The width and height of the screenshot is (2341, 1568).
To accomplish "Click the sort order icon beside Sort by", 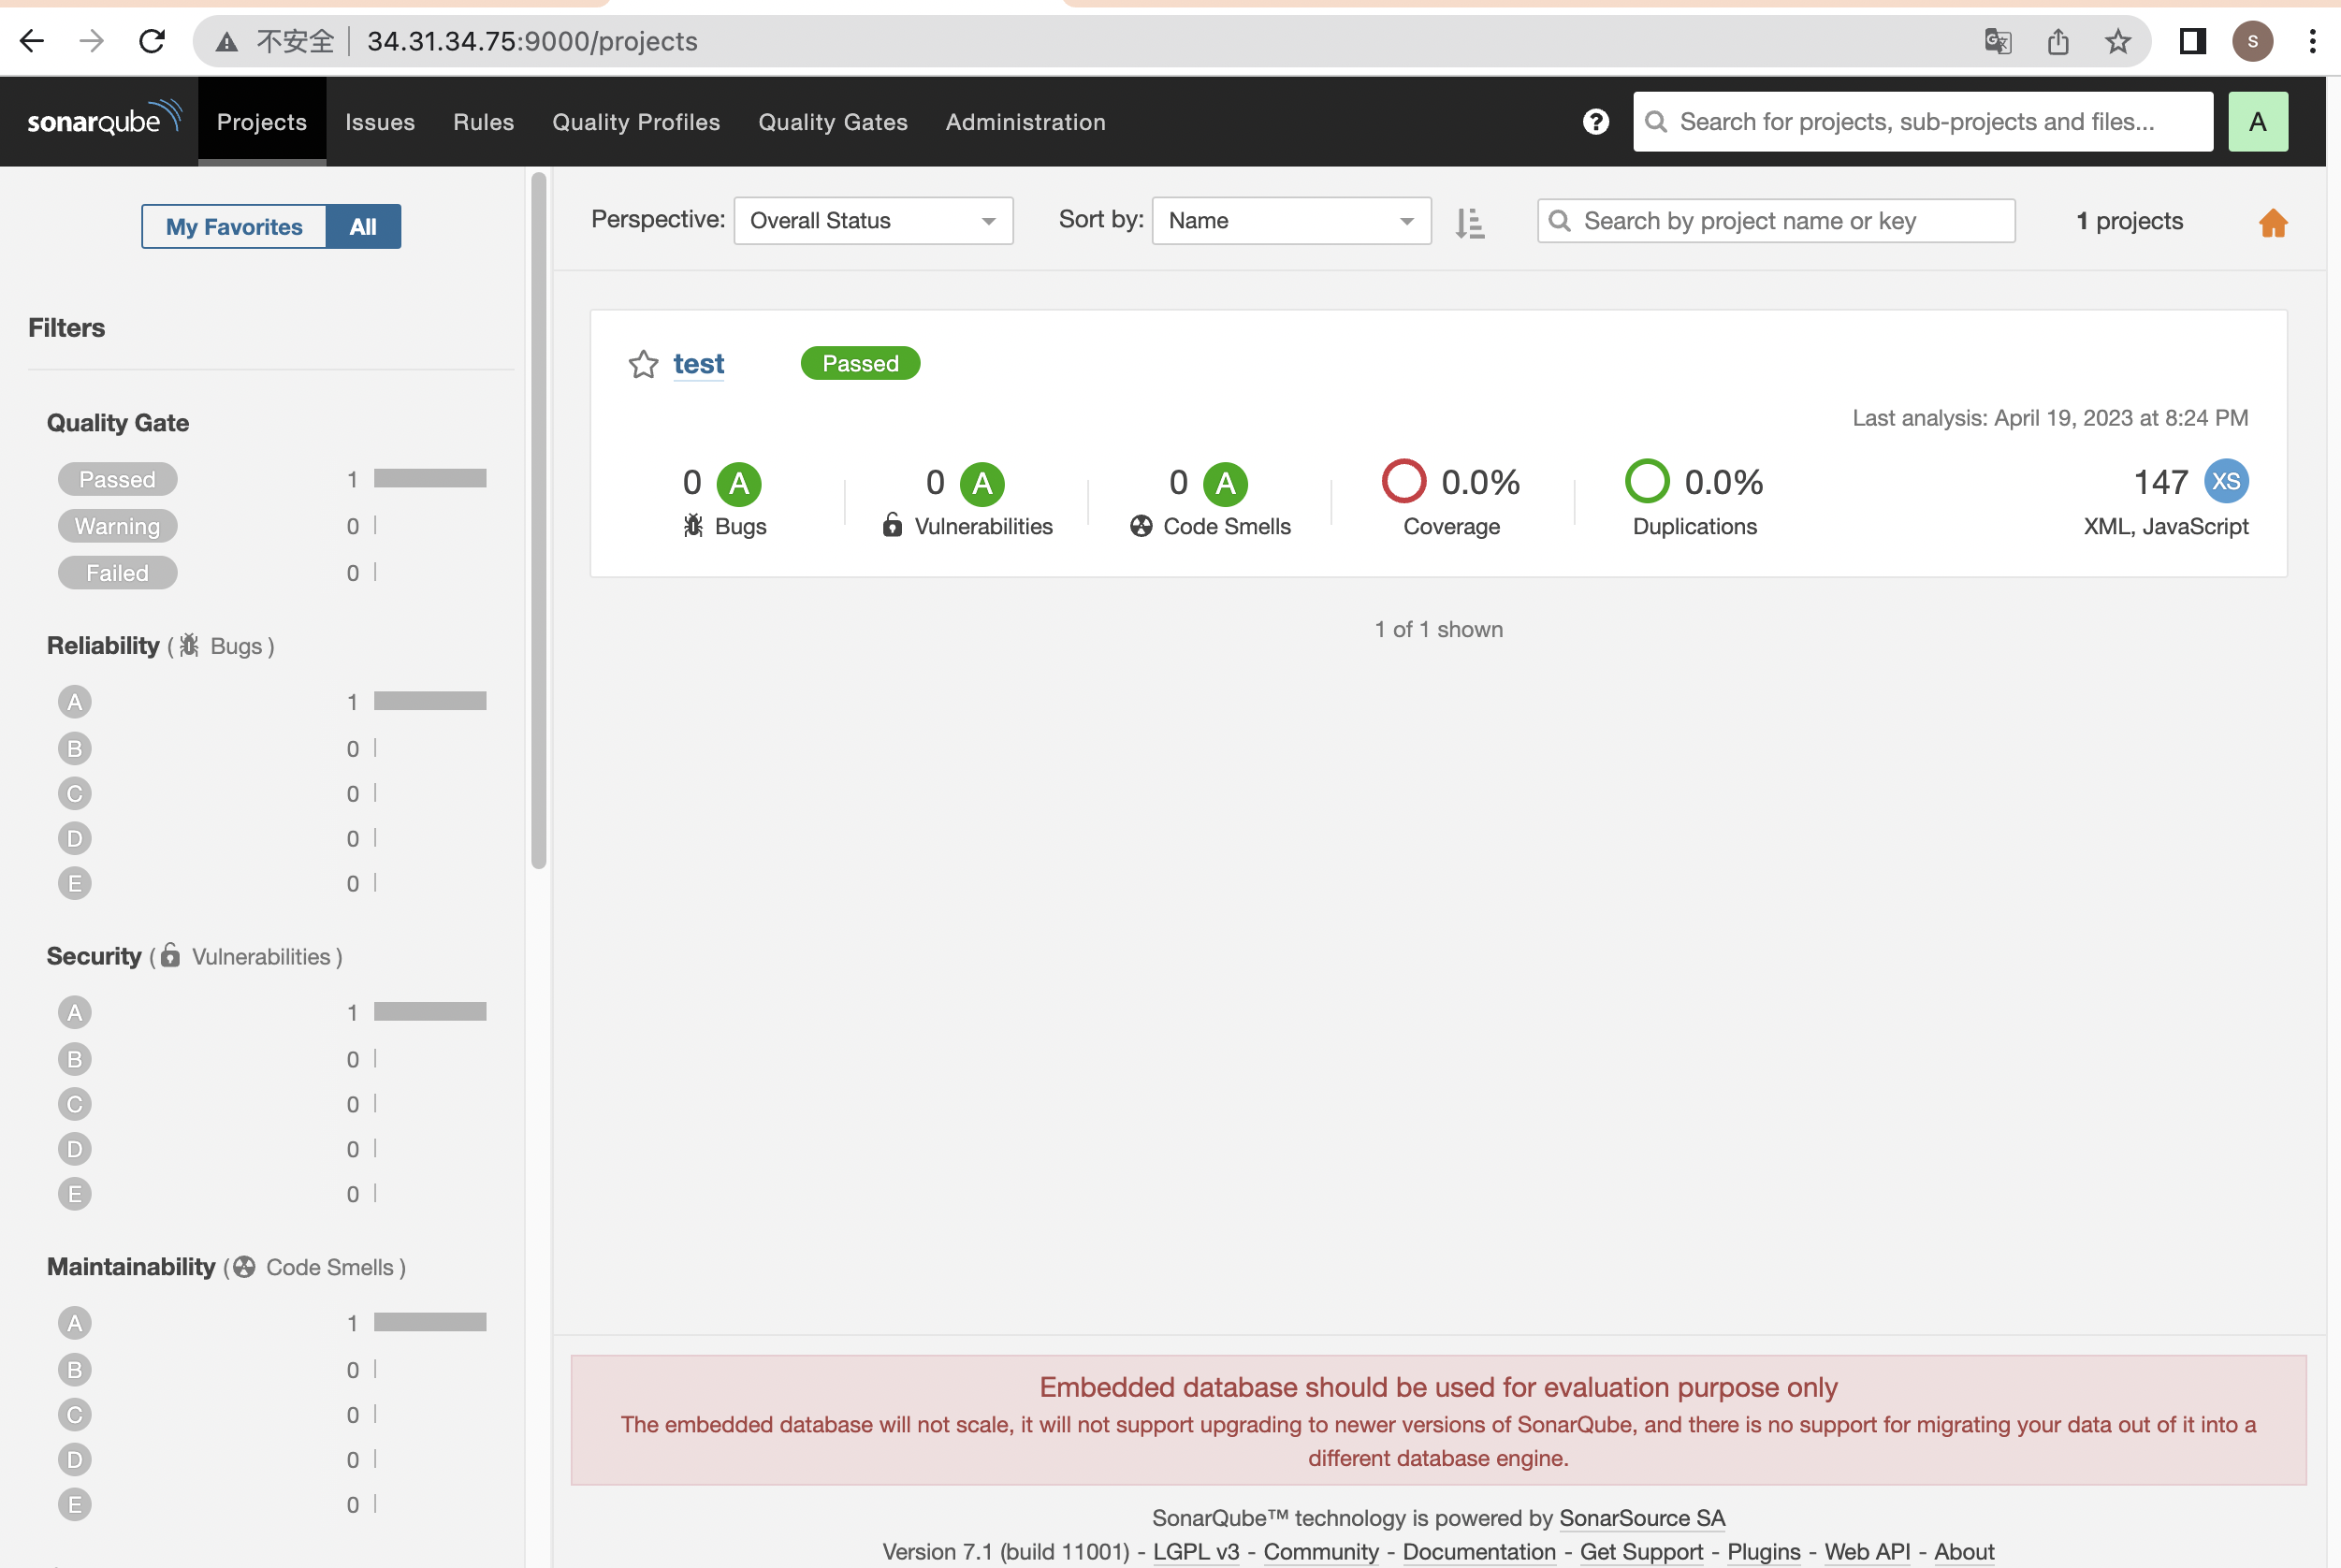I will [1468, 221].
